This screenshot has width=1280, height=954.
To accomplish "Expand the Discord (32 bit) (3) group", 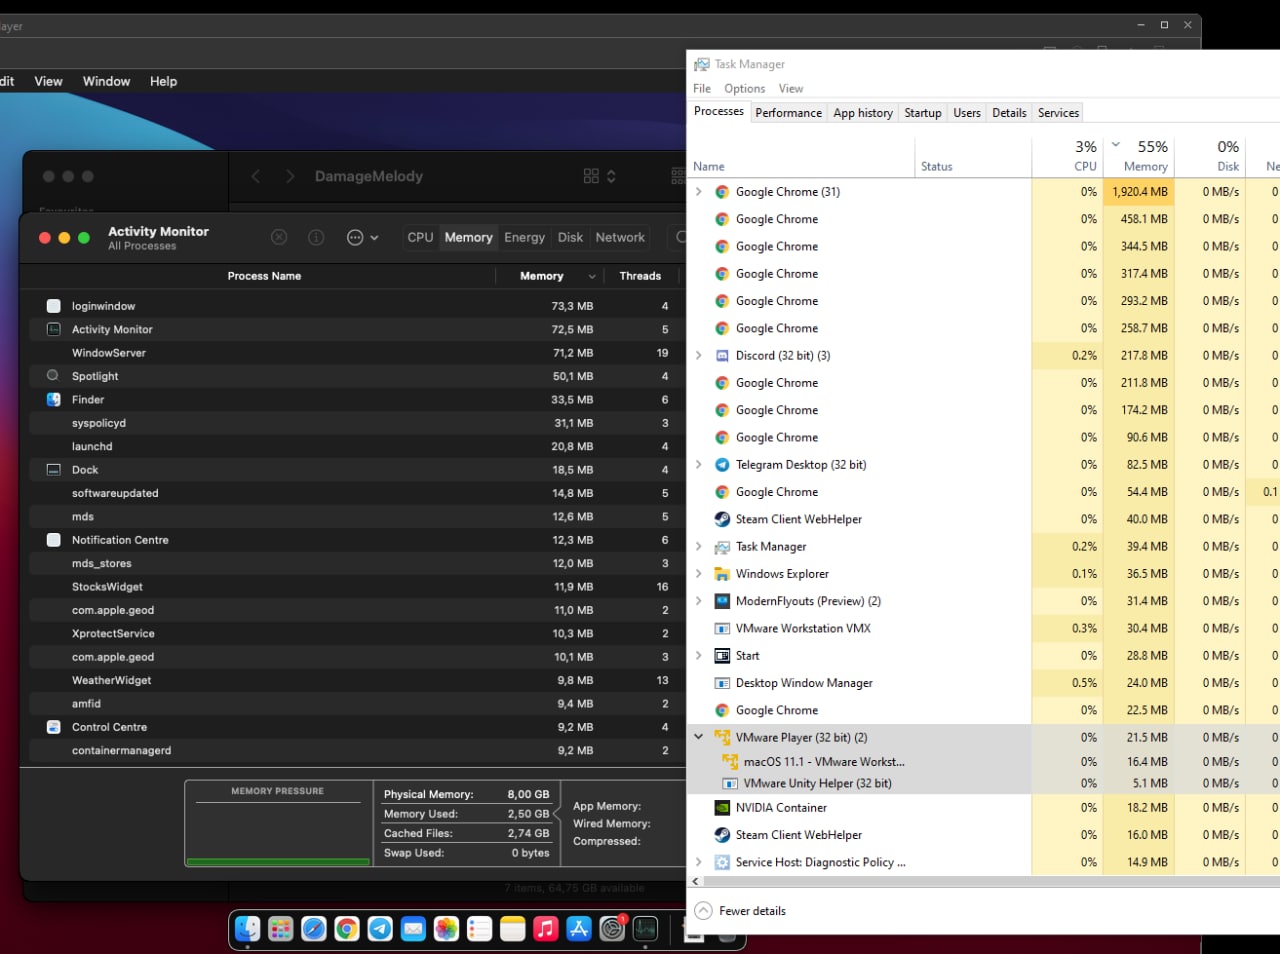I will click(699, 356).
